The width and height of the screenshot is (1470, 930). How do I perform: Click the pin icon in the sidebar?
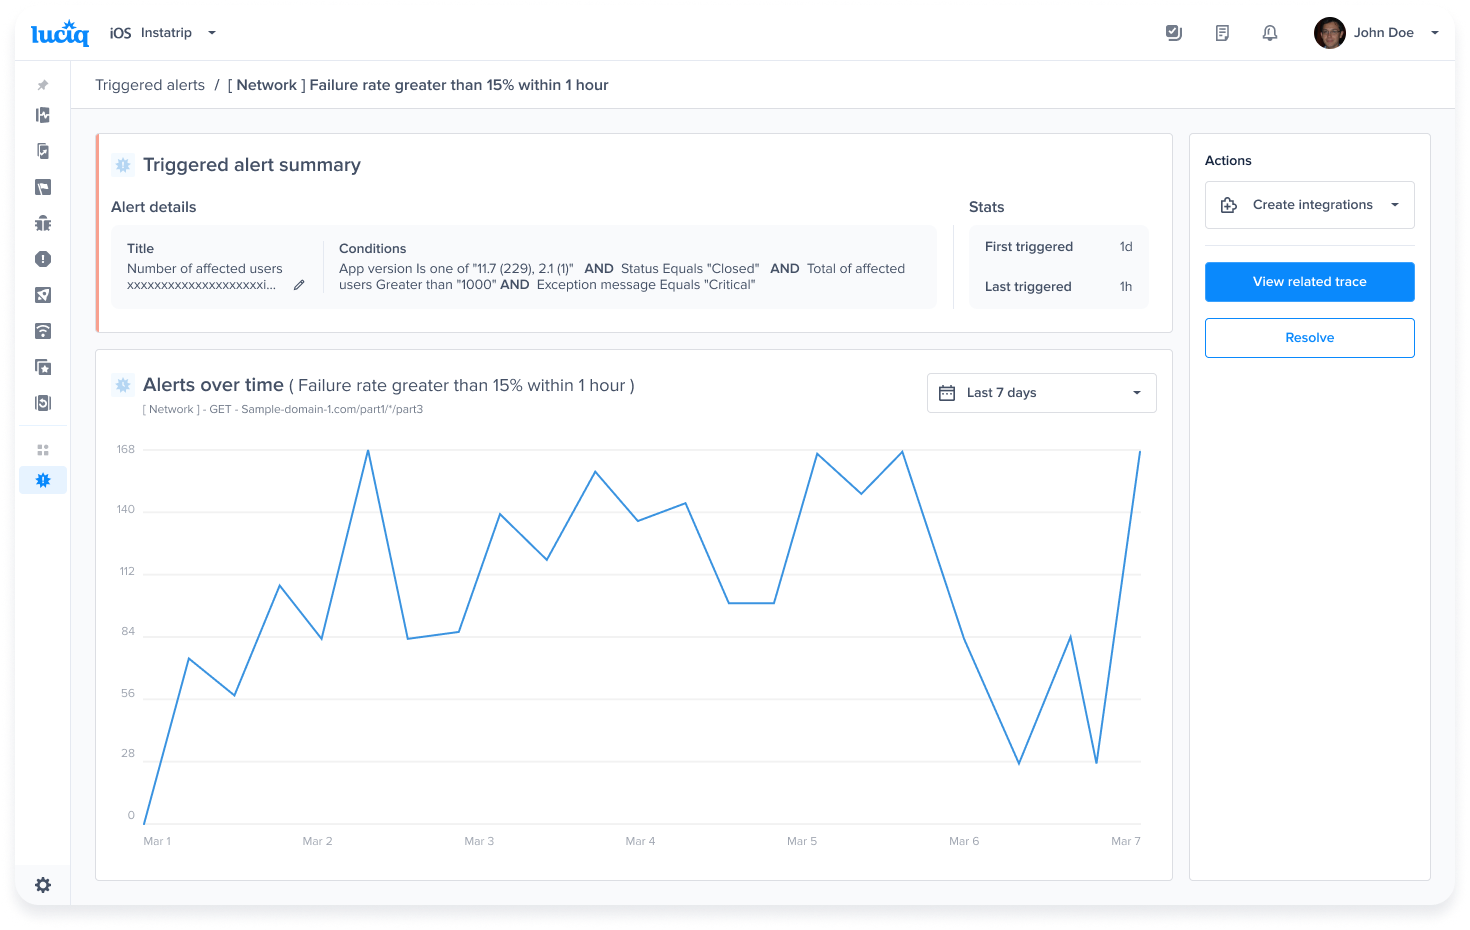[43, 85]
